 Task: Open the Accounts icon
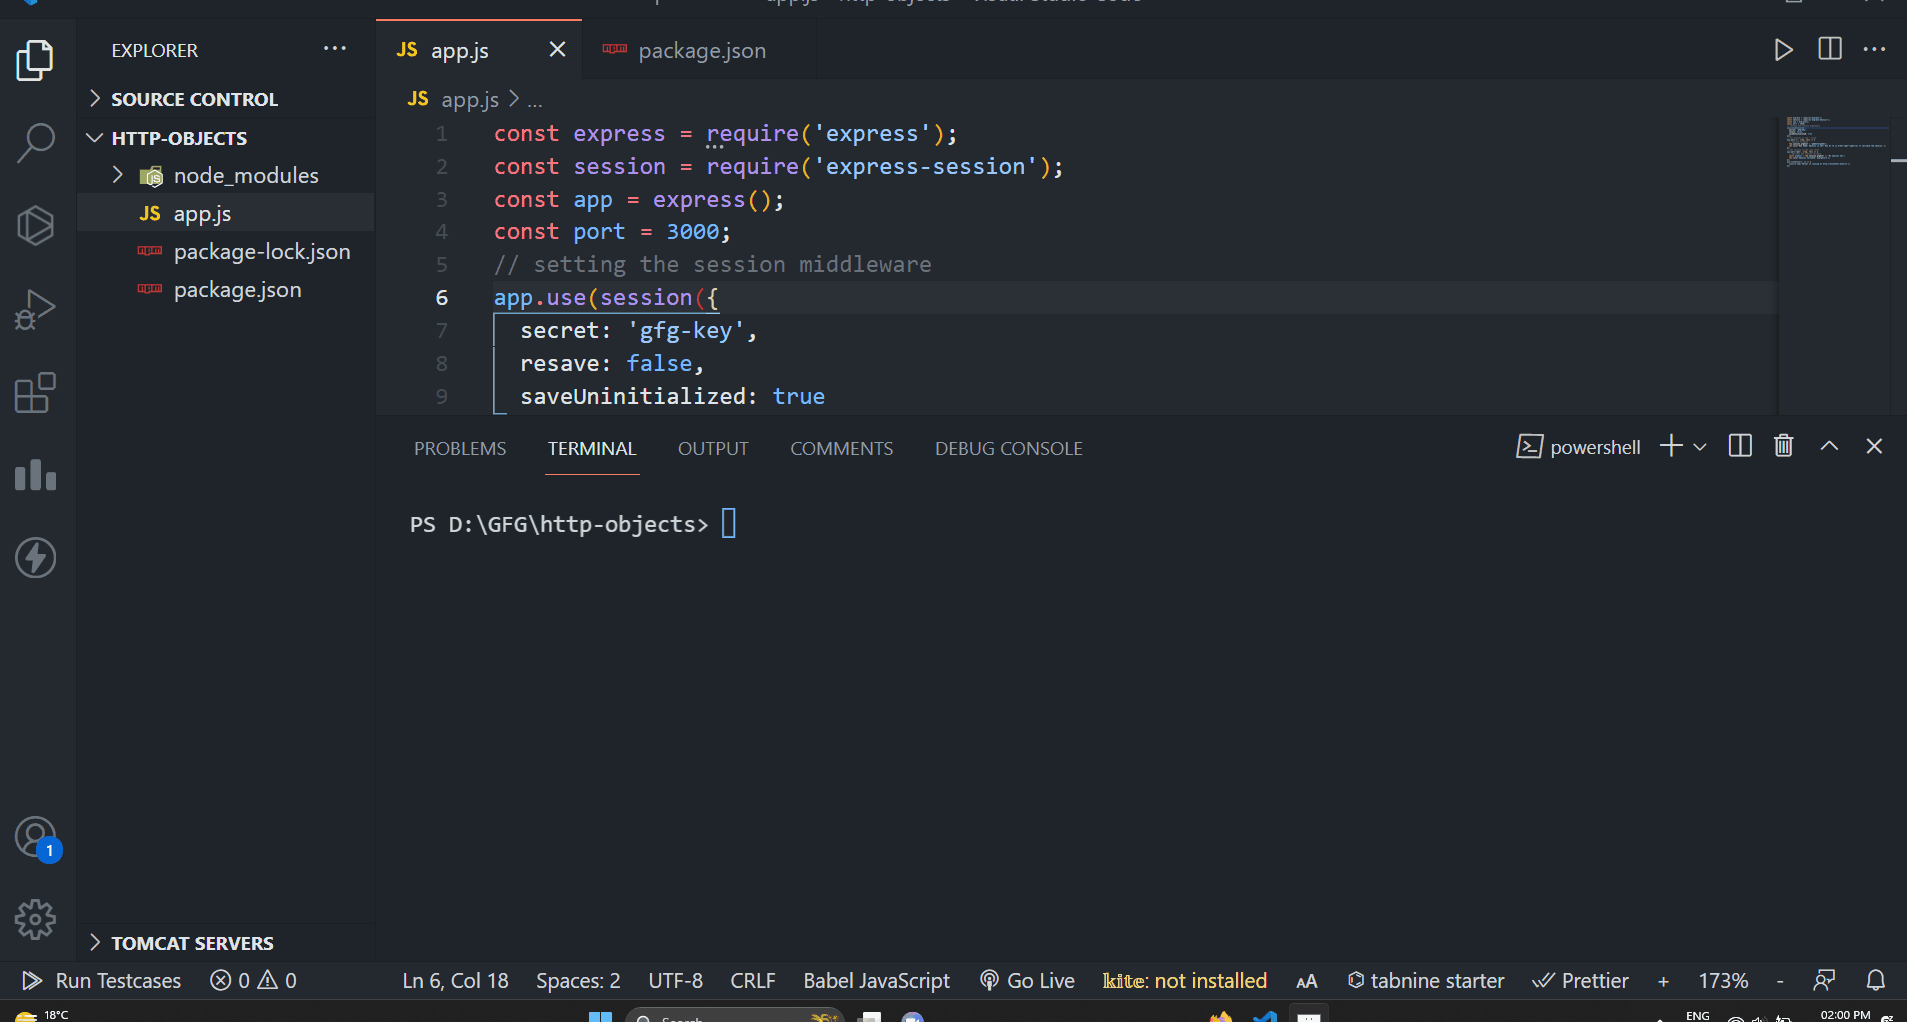pyautogui.click(x=36, y=837)
